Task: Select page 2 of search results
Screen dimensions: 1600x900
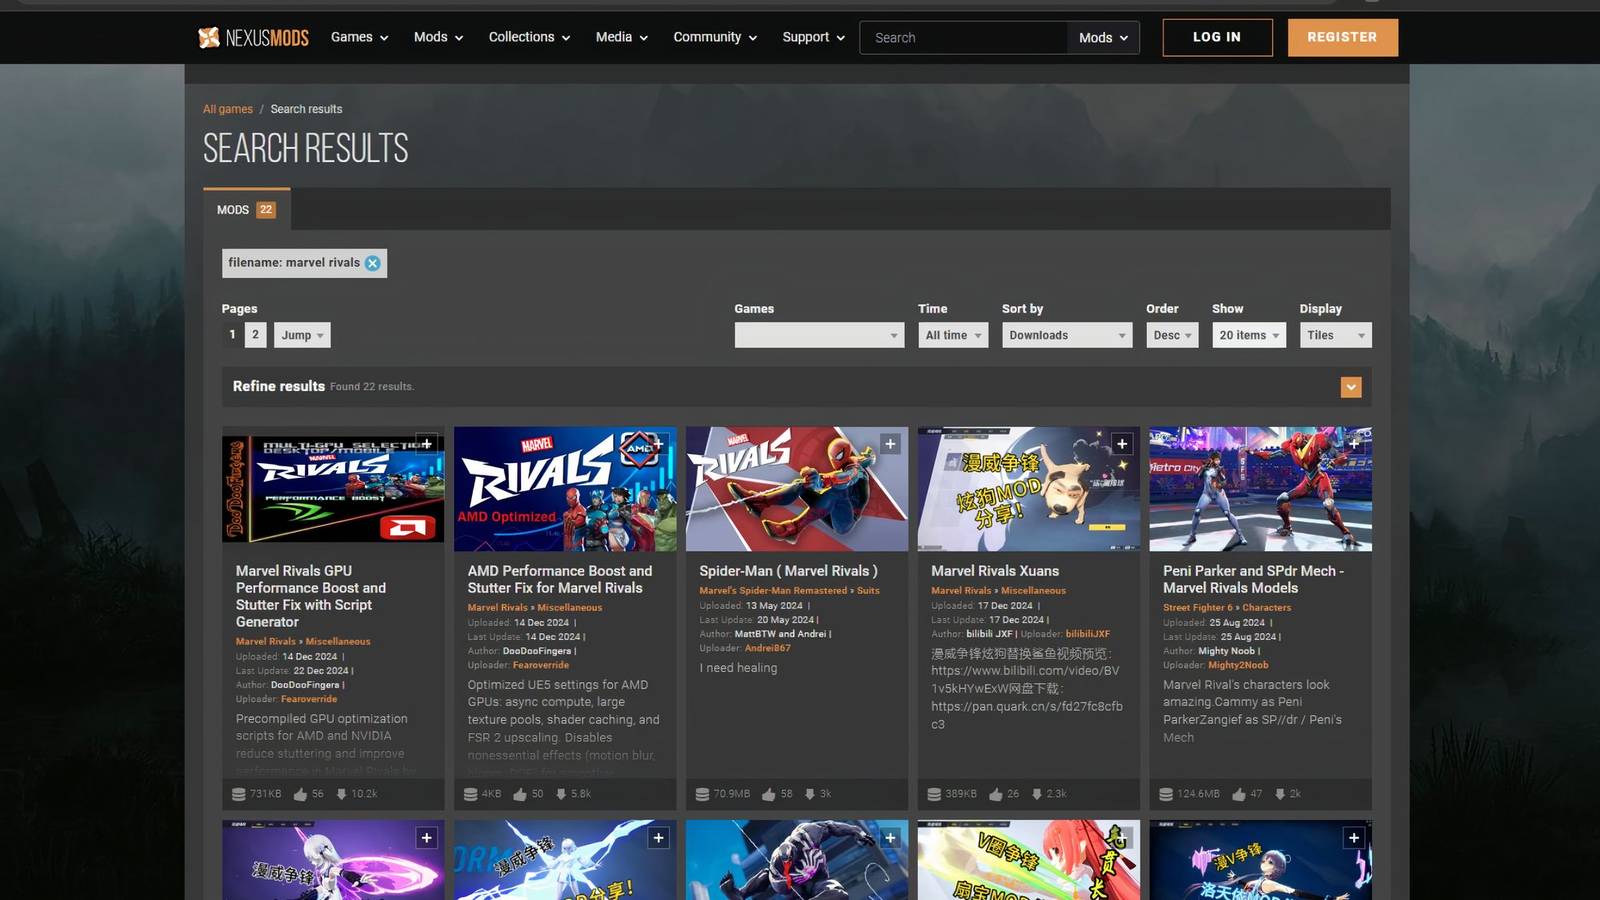Action: tap(255, 334)
